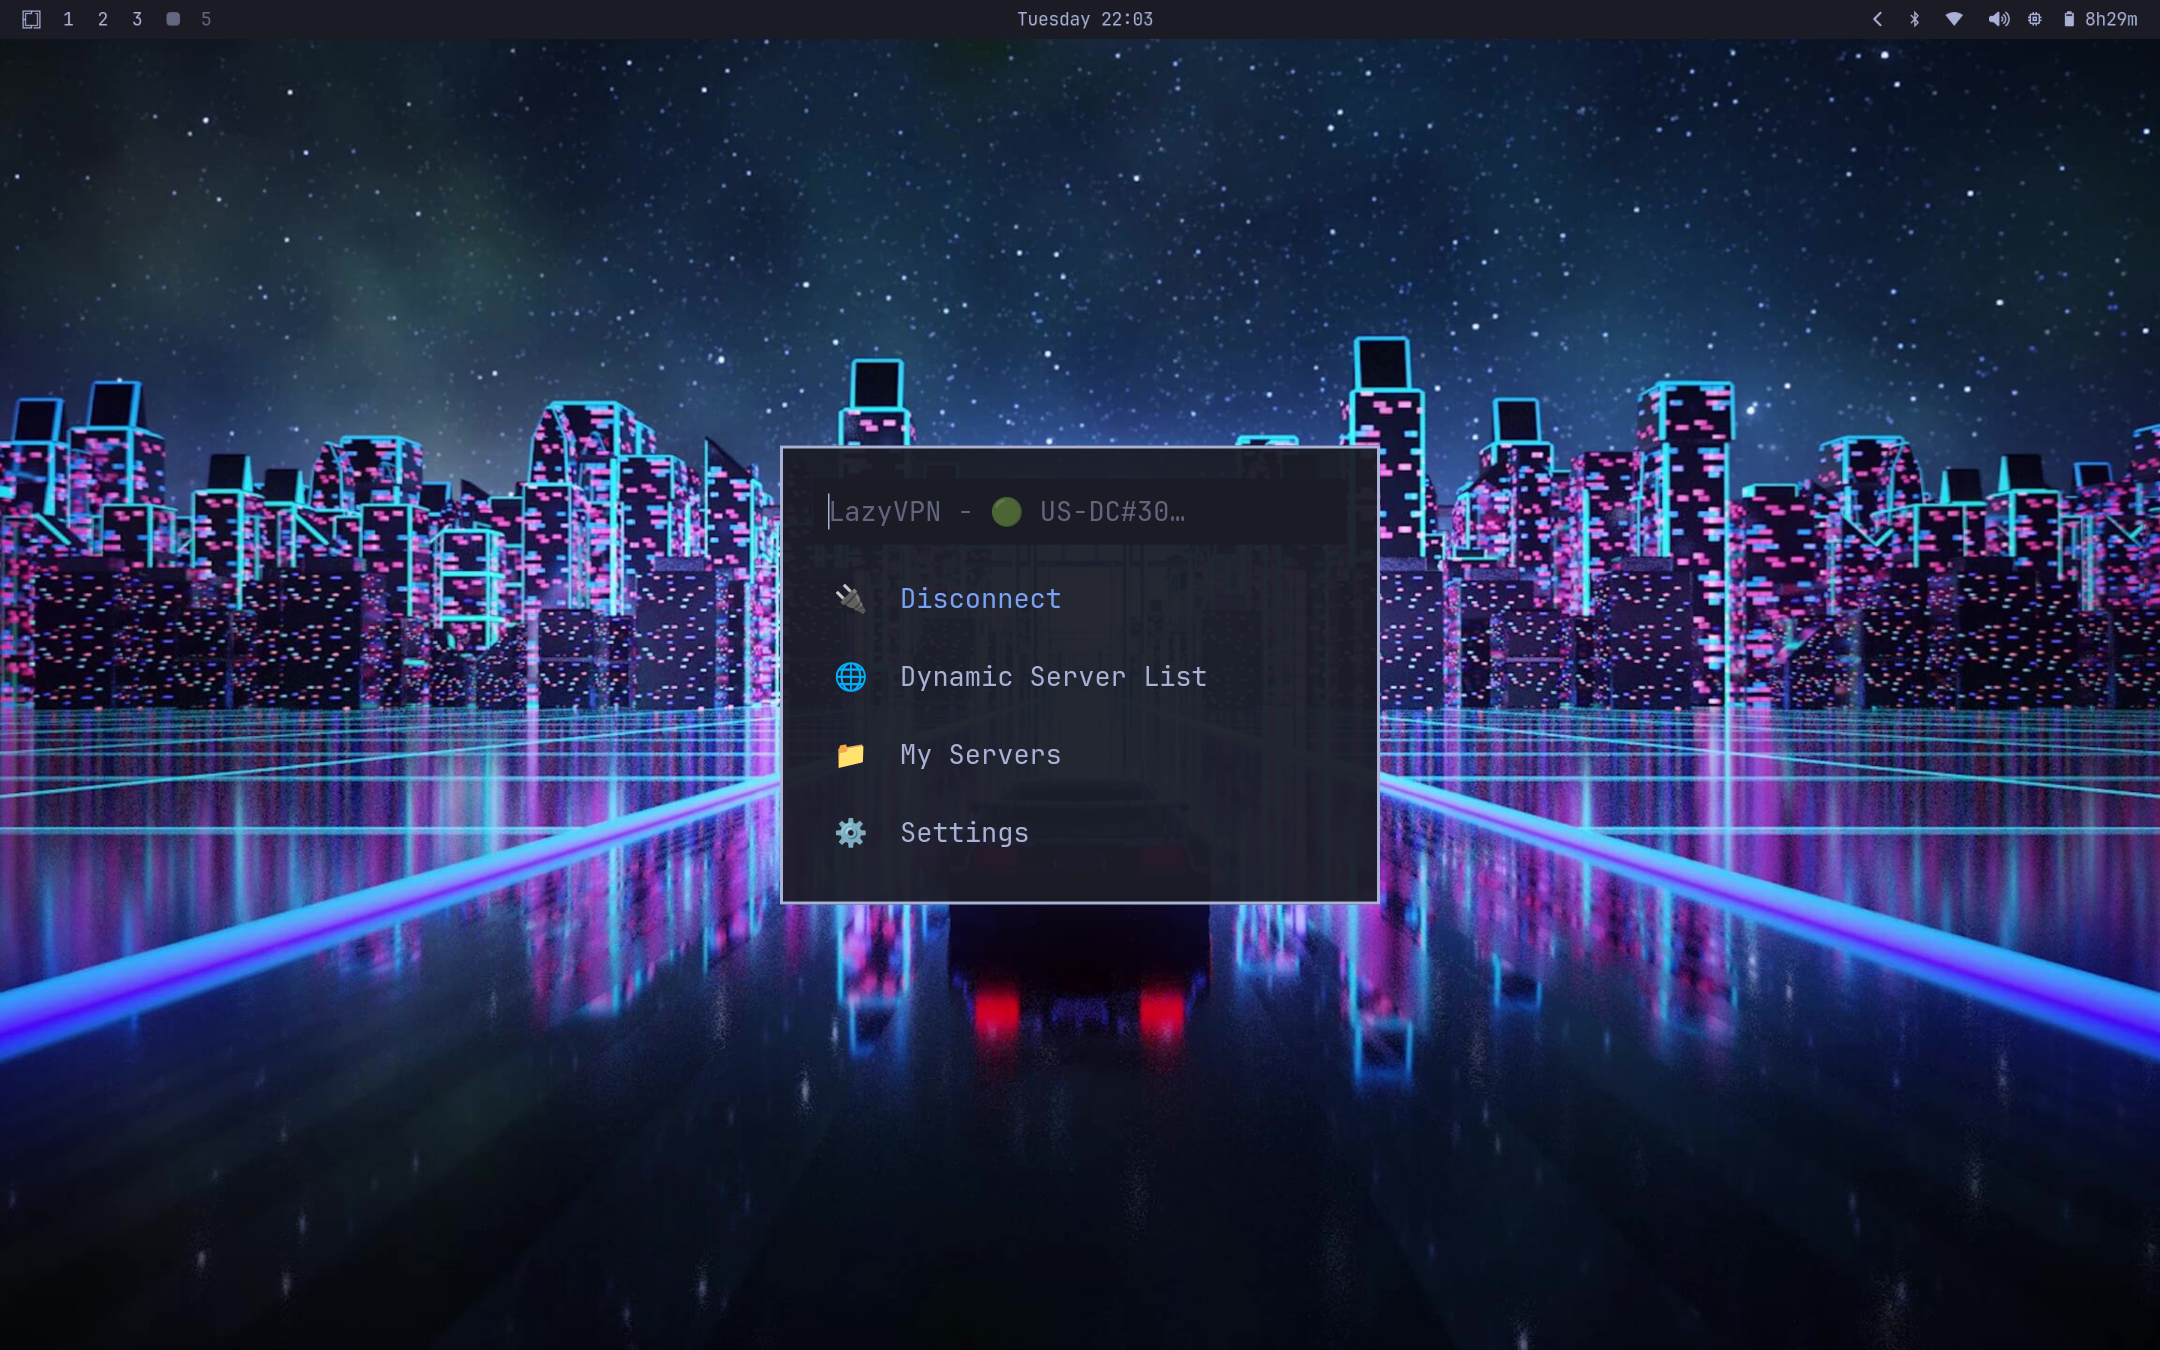Image resolution: width=2160 pixels, height=1350 pixels.
Task: Disconnect from the current VPN server
Action: tap(980, 598)
